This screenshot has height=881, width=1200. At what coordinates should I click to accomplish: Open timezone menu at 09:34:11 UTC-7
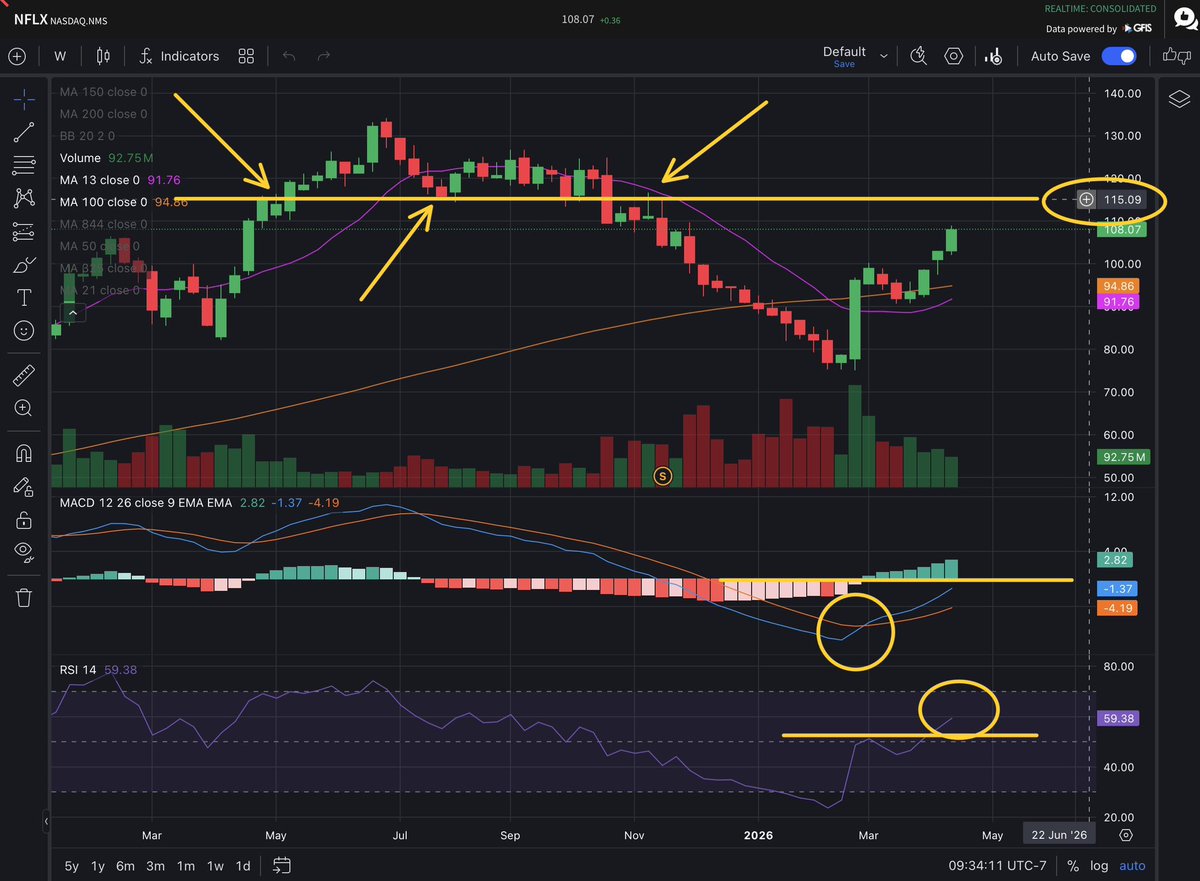(999, 865)
